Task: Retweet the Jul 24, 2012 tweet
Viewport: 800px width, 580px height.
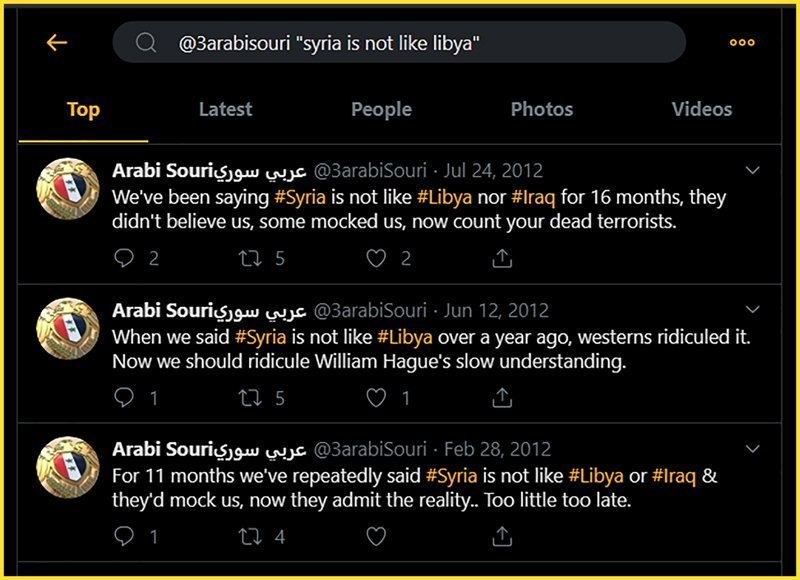Action: (250, 259)
